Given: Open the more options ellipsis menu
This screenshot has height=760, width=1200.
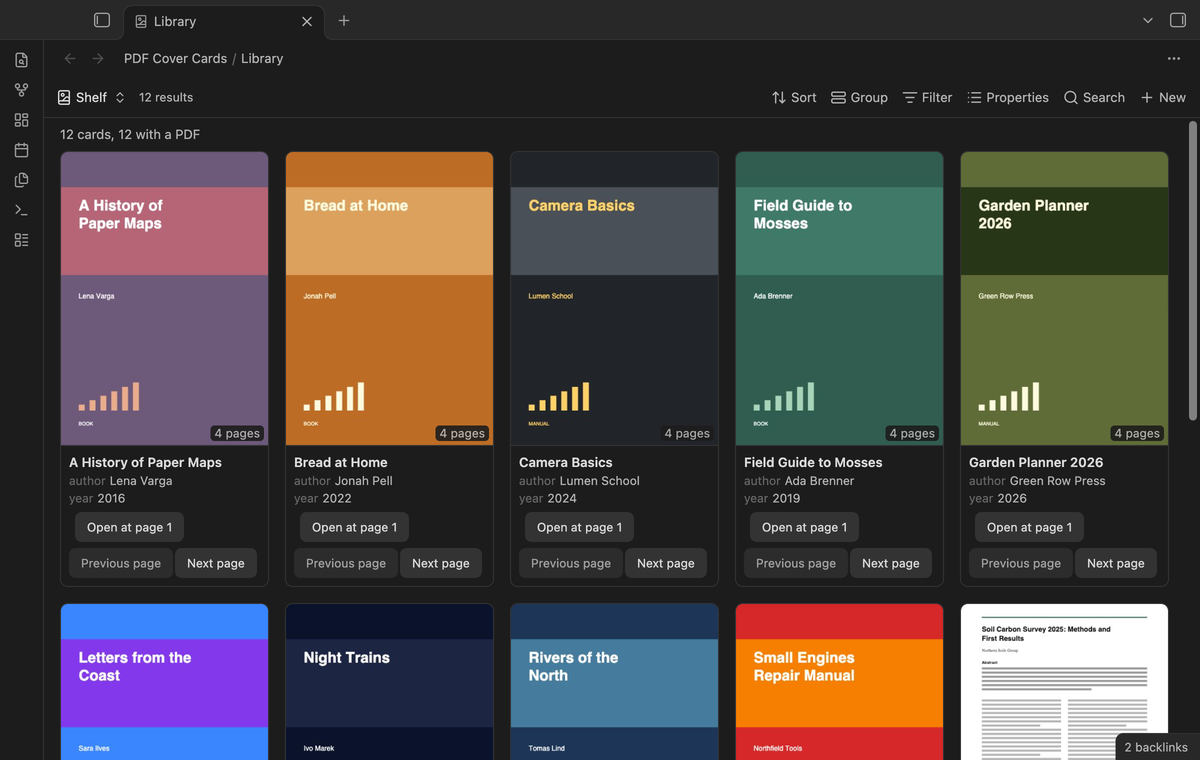Looking at the screenshot, I should (x=1174, y=59).
